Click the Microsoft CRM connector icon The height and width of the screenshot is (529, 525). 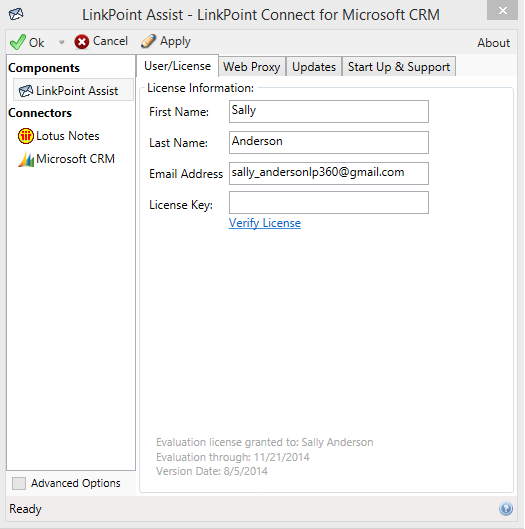pyautogui.click(x=26, y=159)
